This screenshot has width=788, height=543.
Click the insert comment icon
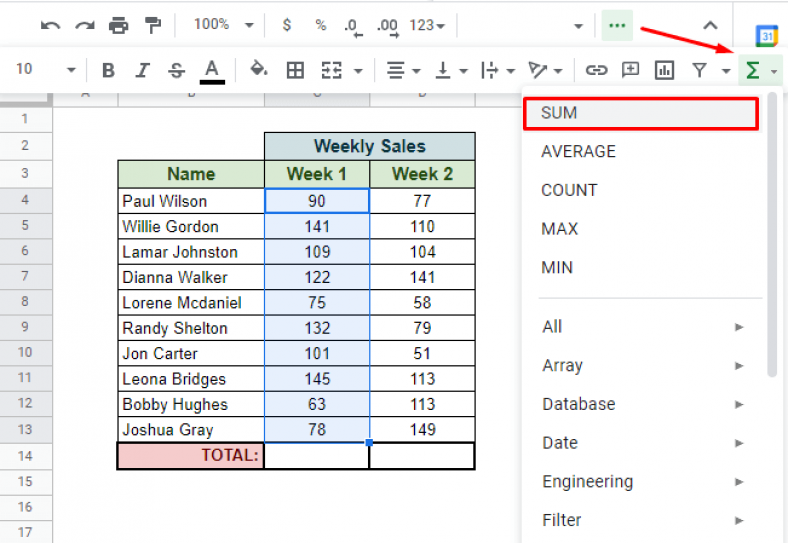630,70
